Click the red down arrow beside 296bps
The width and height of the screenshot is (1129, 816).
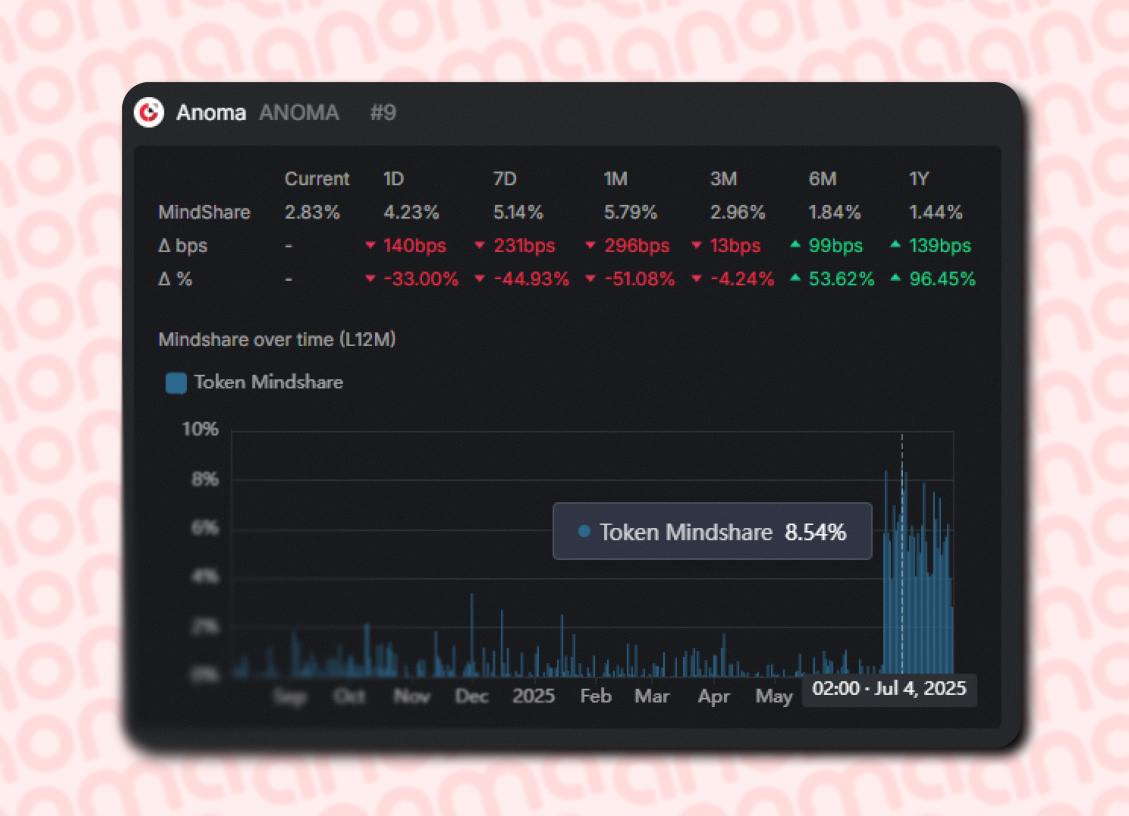tap(590, 246)
